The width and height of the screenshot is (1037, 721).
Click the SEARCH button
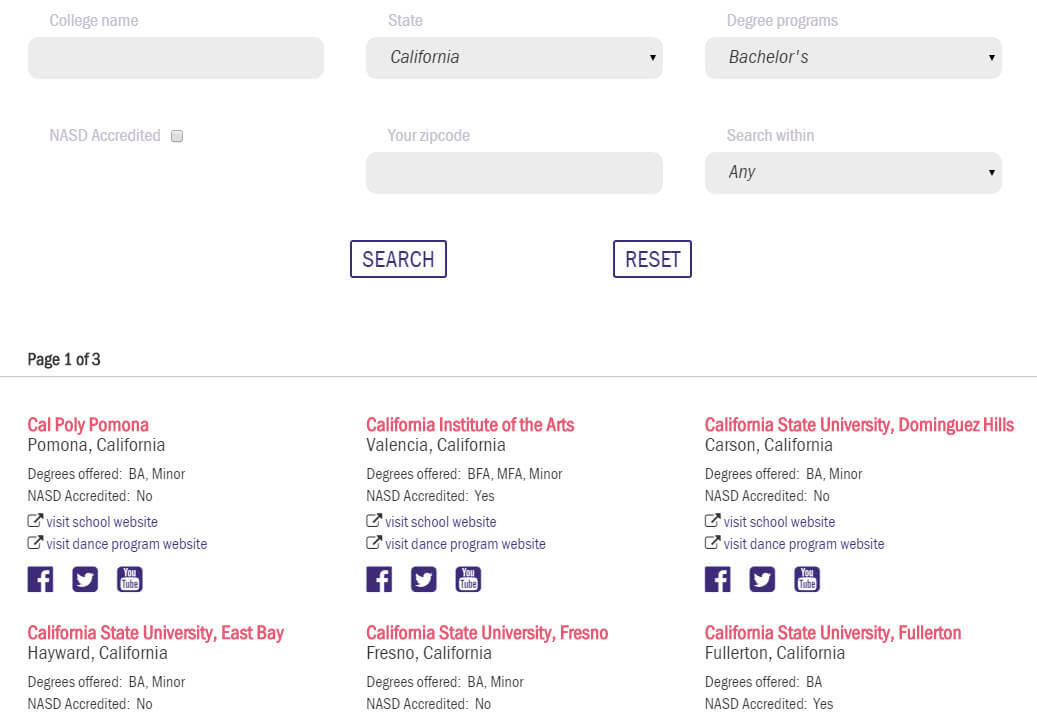[398, 259]
